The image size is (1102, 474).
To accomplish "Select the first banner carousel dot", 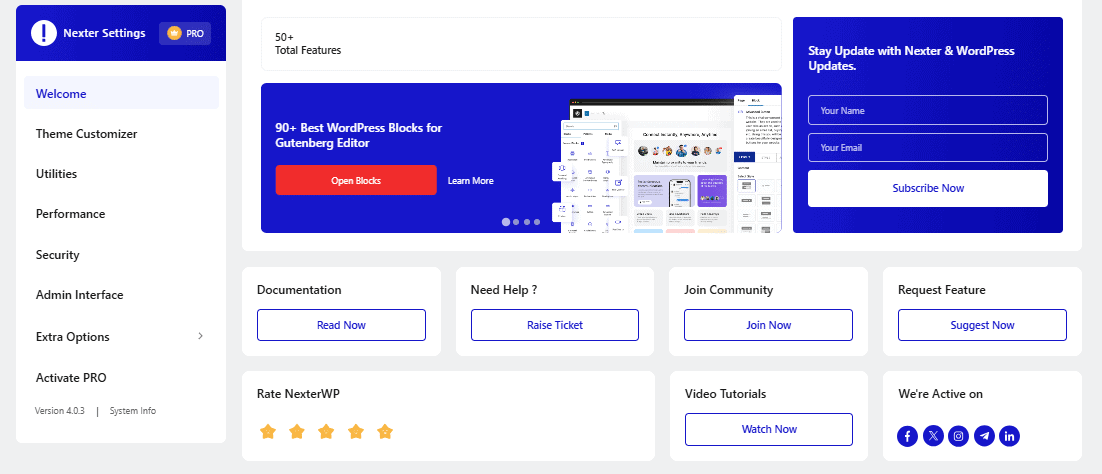I will coord(505,222).
